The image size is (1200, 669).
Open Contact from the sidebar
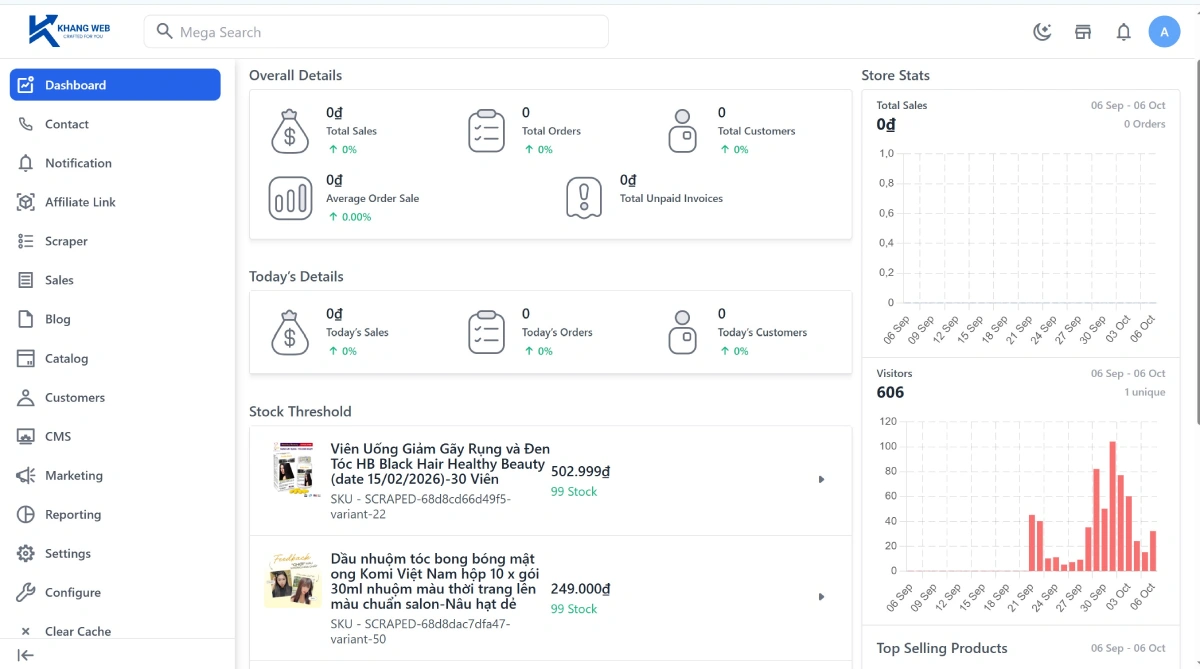coord(67,124)
